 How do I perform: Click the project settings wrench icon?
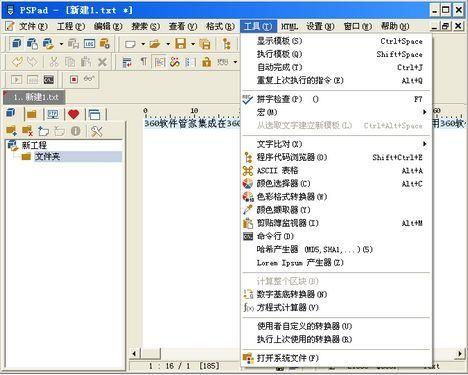pyautogui.click(x=97, y=131)
